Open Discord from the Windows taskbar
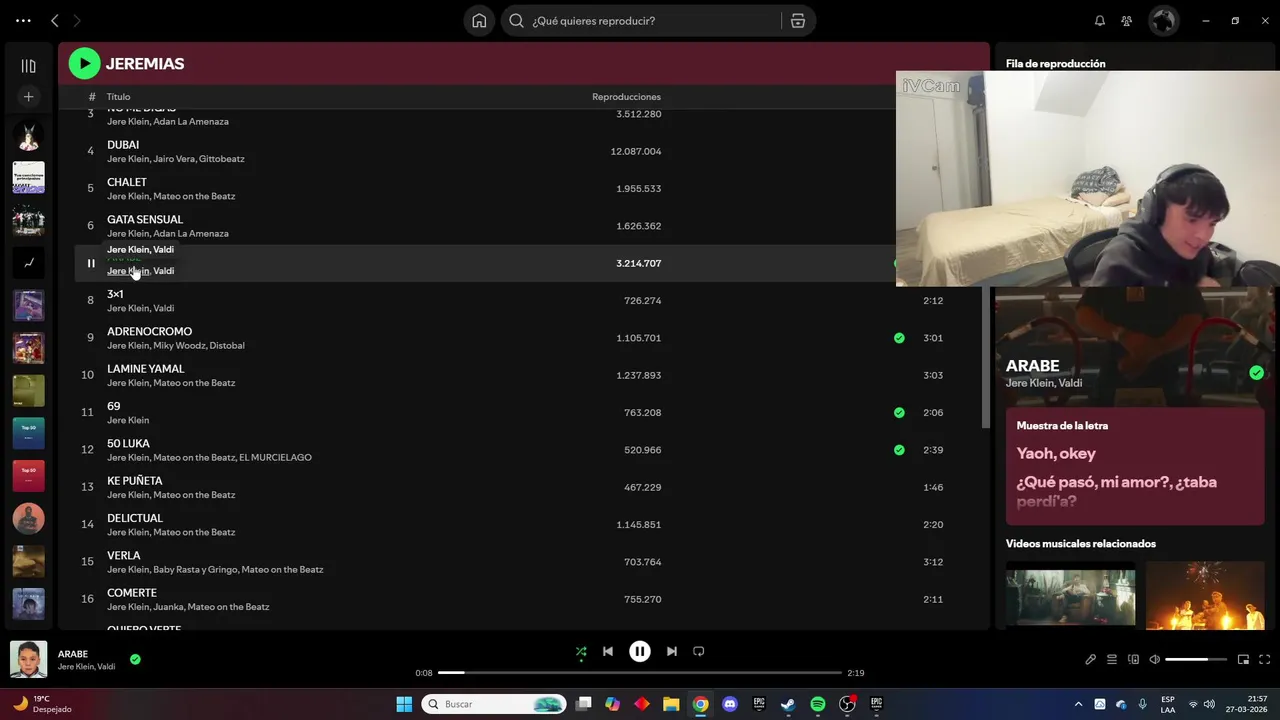Viewport: 1280px width, 720px height. click(x=730, y=704)
